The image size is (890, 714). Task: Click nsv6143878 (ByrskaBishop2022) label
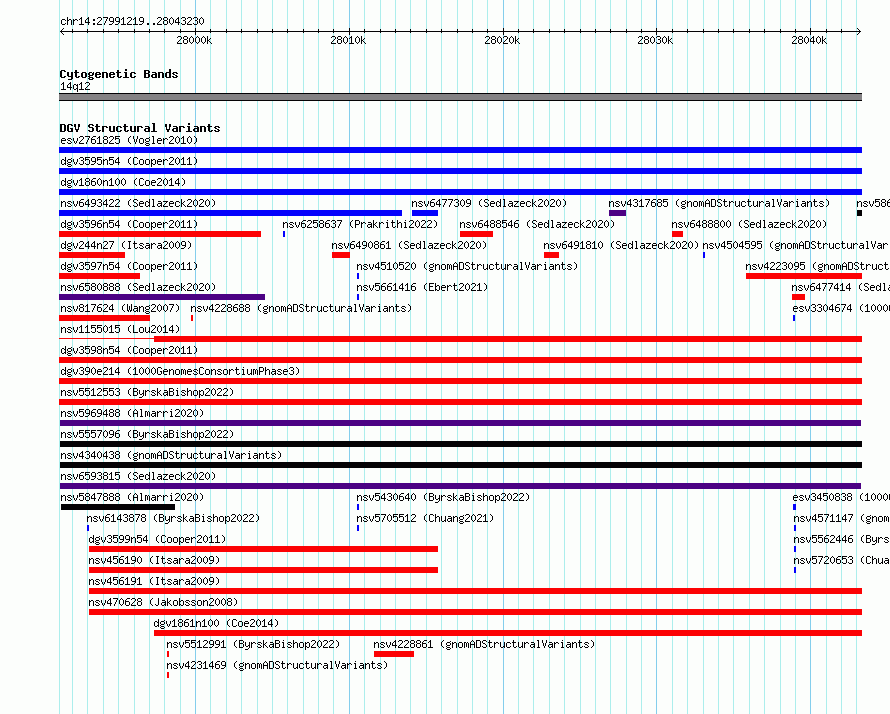pyautogui.click(x=173, y=518)
